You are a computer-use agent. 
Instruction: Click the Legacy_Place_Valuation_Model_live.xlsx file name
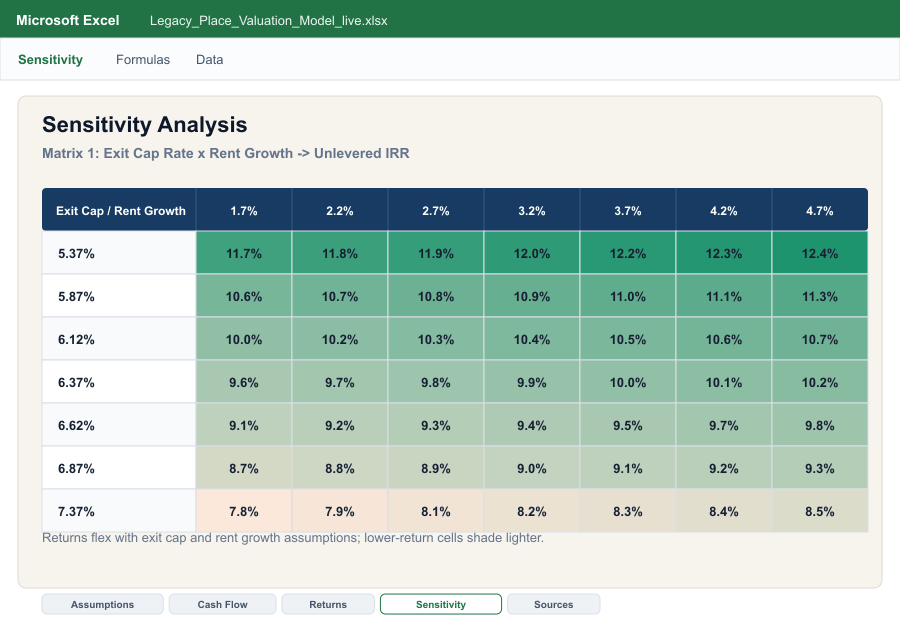point(269,21)
